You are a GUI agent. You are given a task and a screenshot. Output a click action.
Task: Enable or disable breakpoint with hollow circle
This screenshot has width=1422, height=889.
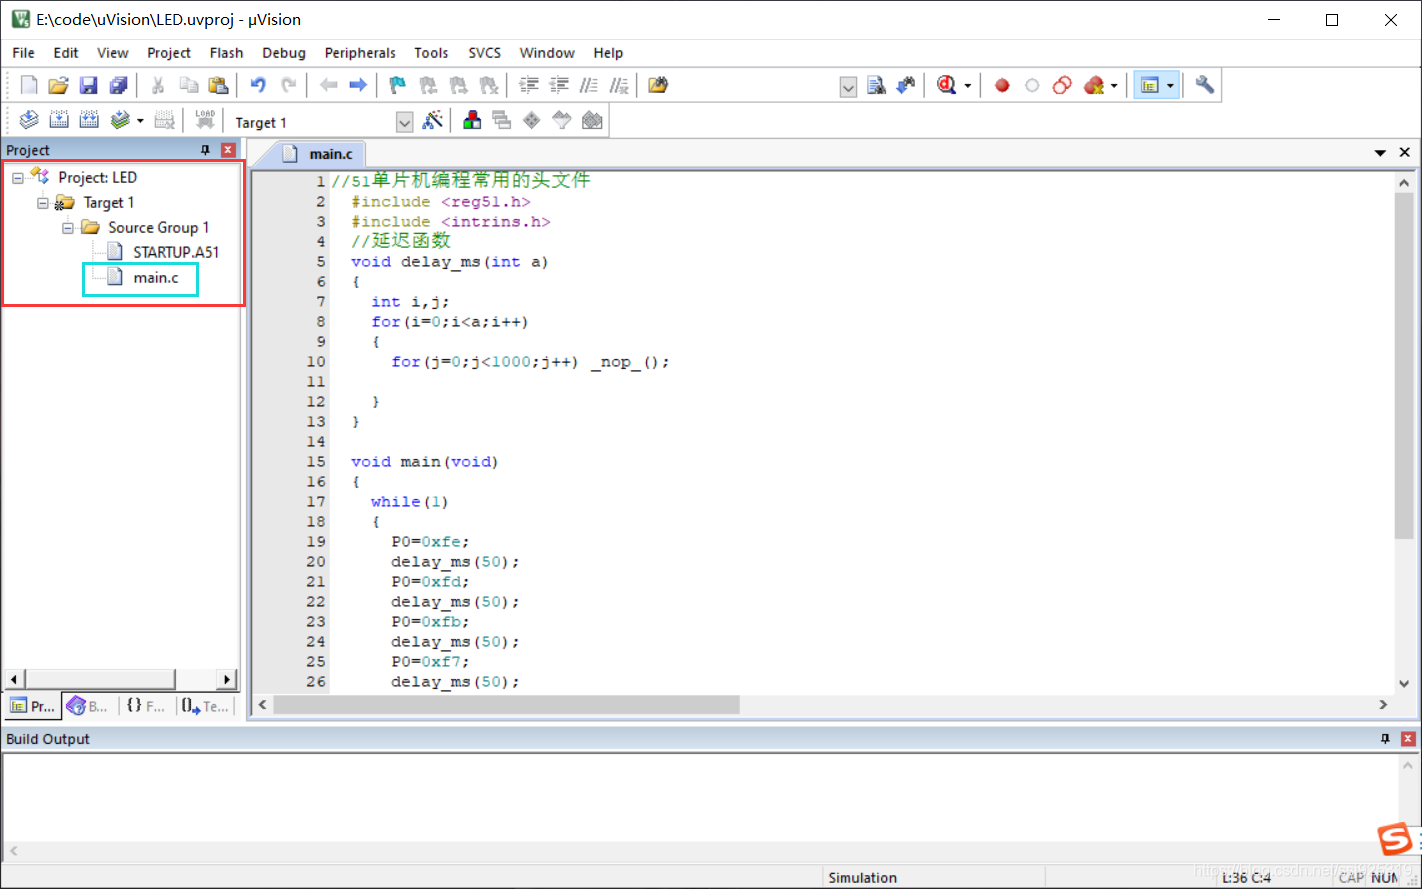tap(1033, 86)
